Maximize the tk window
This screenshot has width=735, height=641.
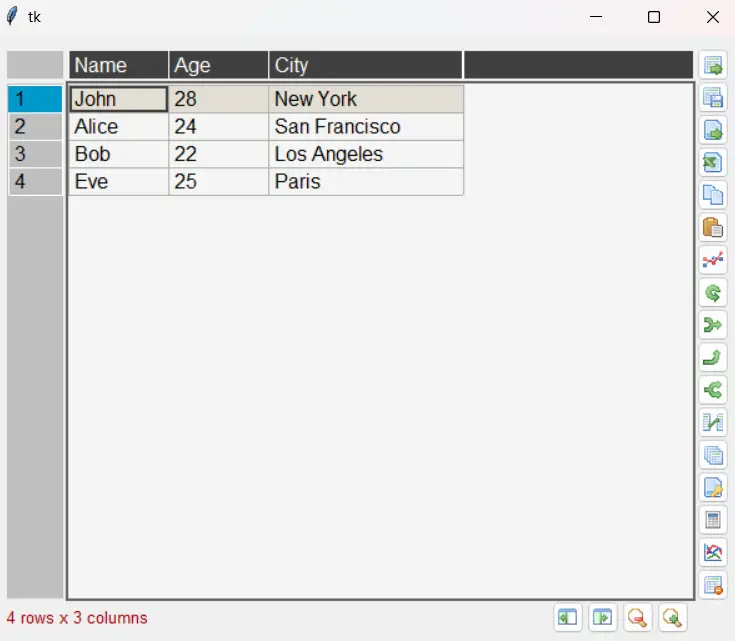[x=654, y=17]
